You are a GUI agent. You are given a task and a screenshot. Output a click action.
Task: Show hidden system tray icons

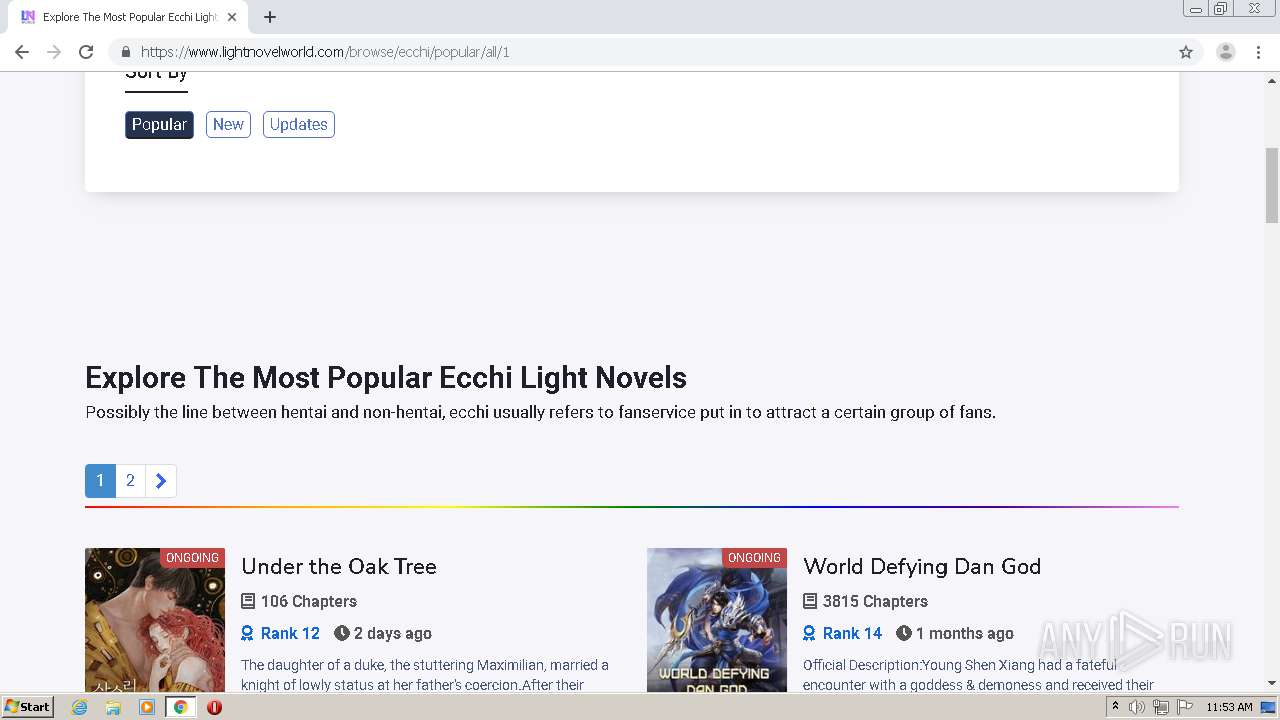point(1115,707)
